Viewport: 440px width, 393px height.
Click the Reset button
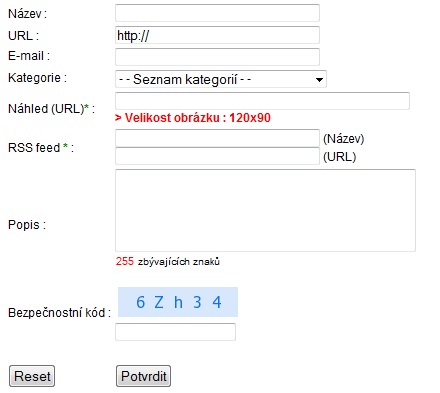tap(32, 376)
